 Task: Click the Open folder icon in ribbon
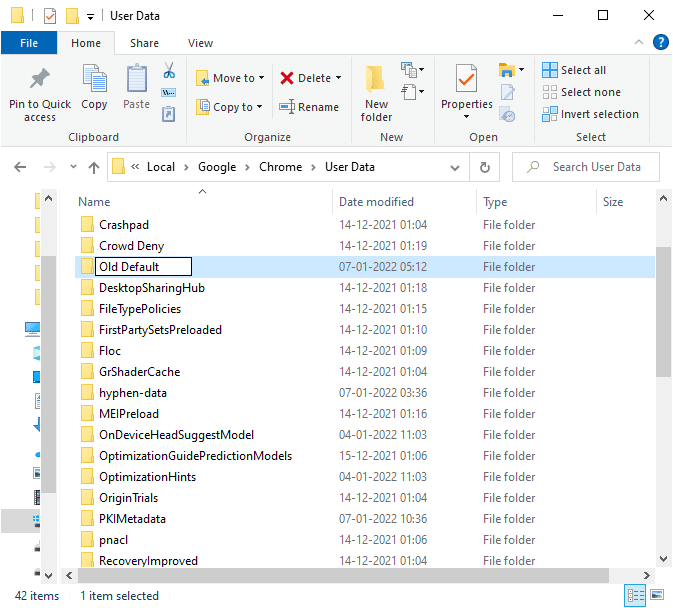(x=507, y=70)
